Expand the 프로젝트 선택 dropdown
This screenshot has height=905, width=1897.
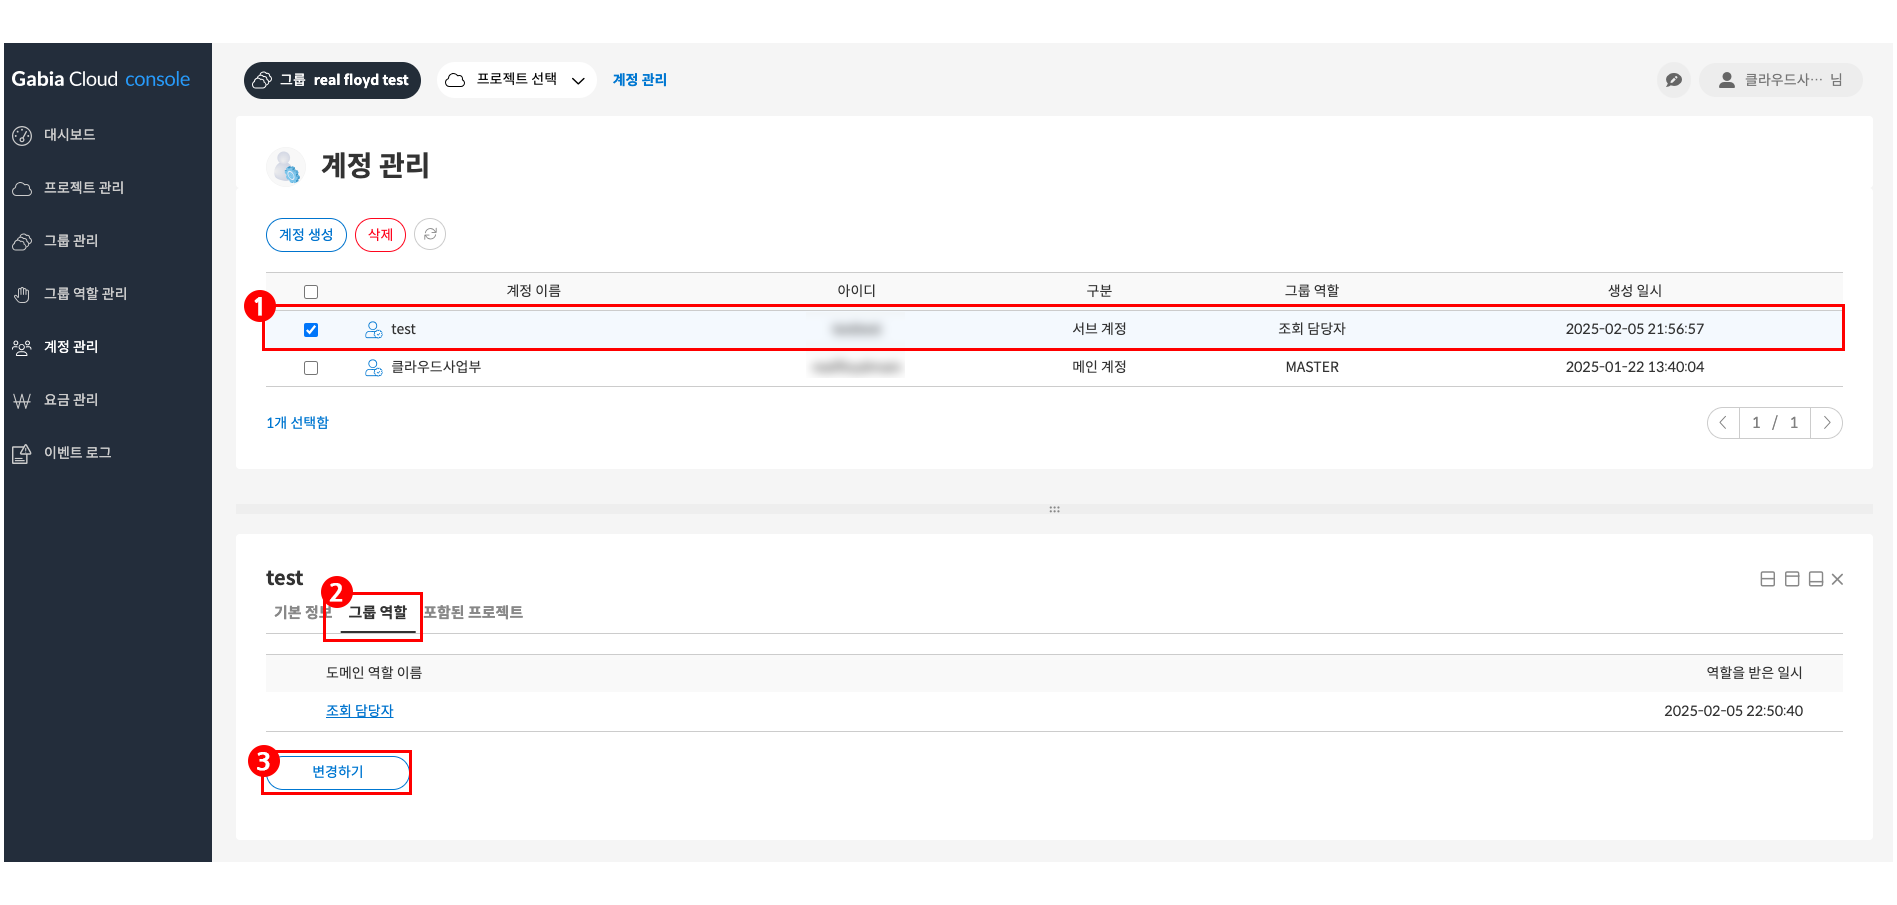517,80
